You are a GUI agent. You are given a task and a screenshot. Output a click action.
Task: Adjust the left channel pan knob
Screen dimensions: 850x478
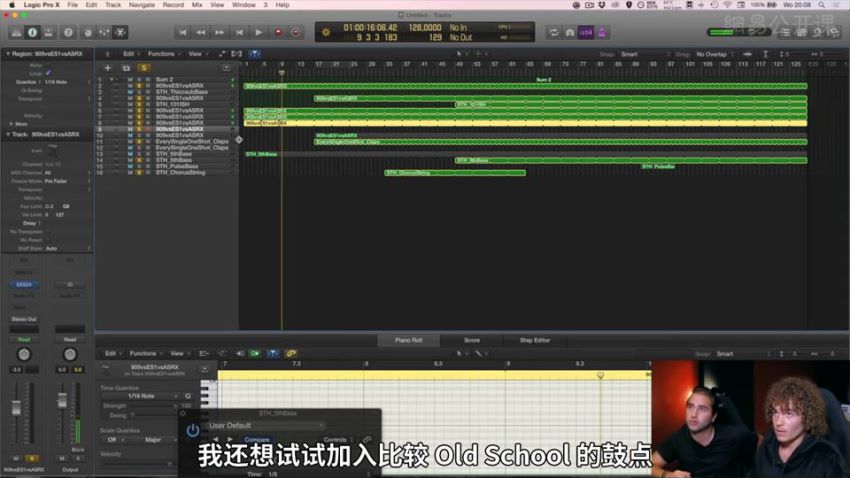pos(24,354)
